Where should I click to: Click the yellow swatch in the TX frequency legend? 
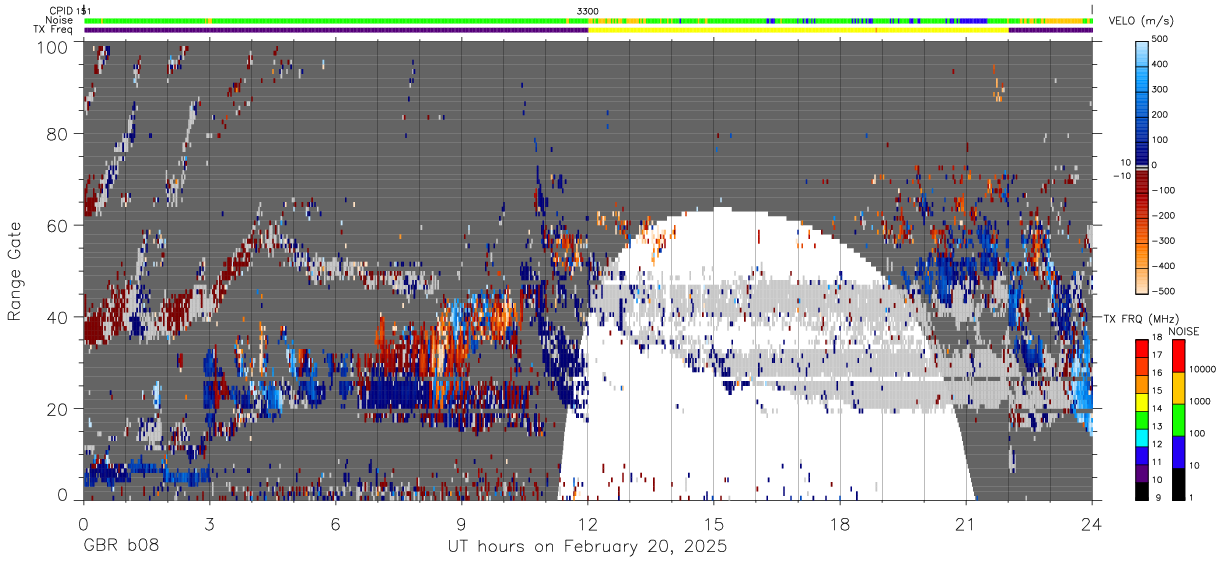1141,401
